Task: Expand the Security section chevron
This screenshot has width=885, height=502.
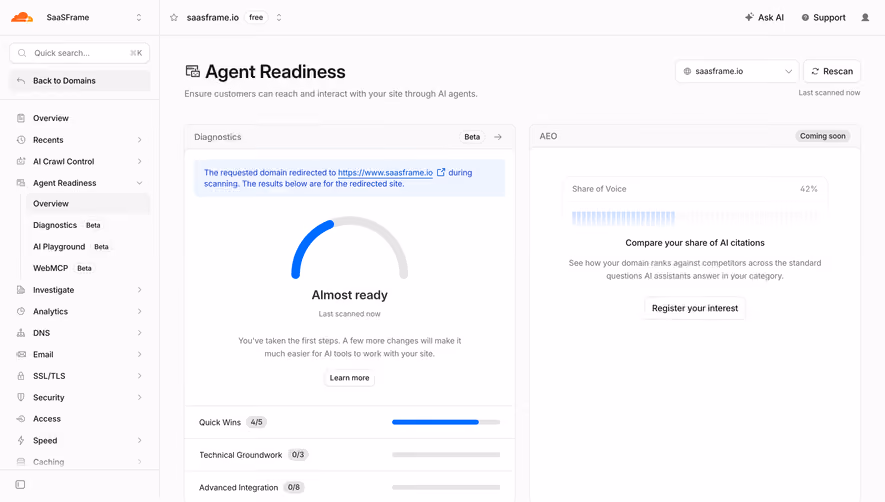Action: (139, 397)
